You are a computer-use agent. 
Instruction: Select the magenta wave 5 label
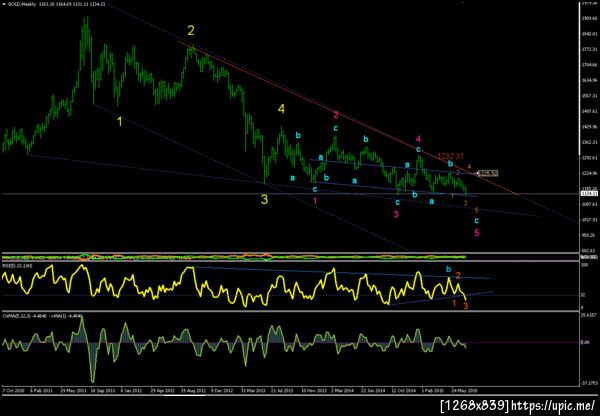[x=477, y=232]
